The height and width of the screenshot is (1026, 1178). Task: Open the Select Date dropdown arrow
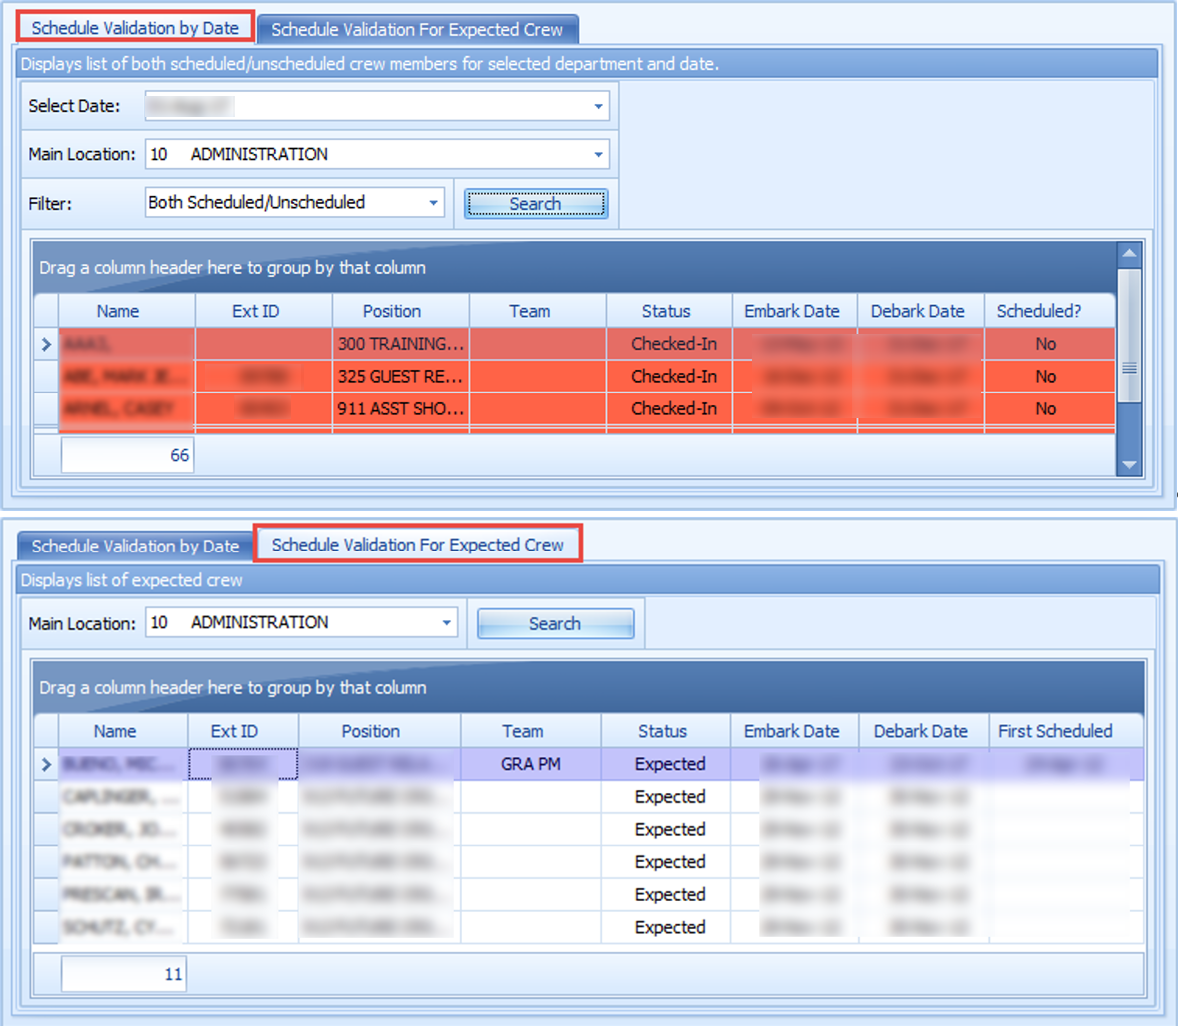pyautogui.click(x=598, y=107)
